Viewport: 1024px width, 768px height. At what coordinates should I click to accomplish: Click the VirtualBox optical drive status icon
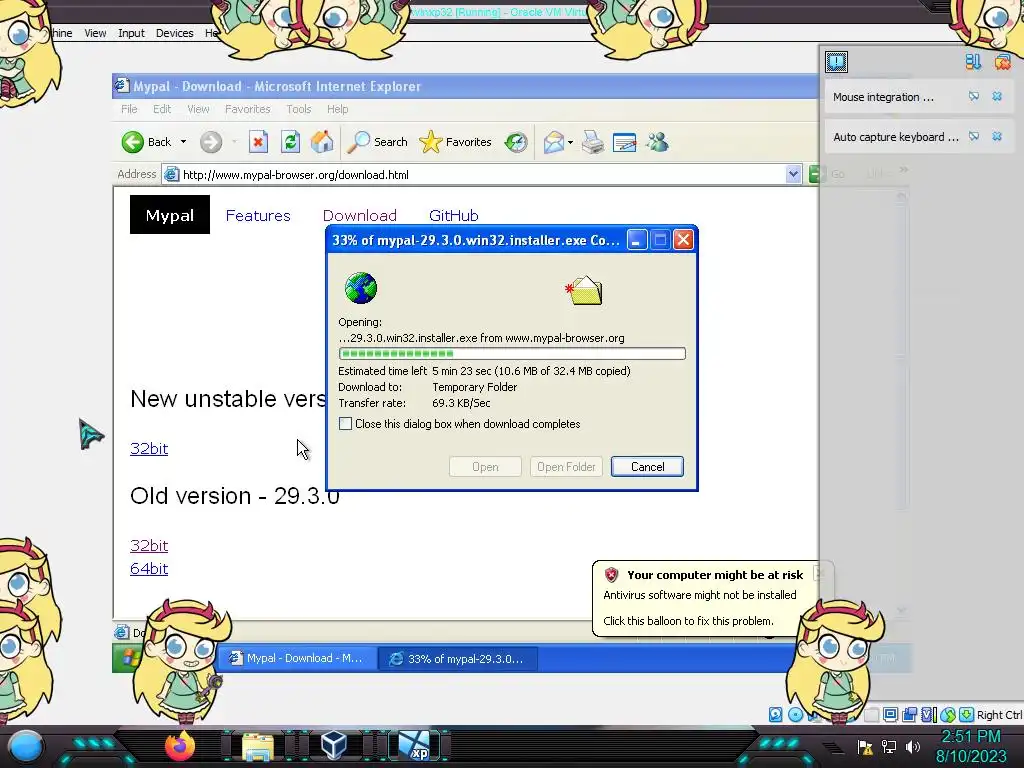click(x=795, y=714)
